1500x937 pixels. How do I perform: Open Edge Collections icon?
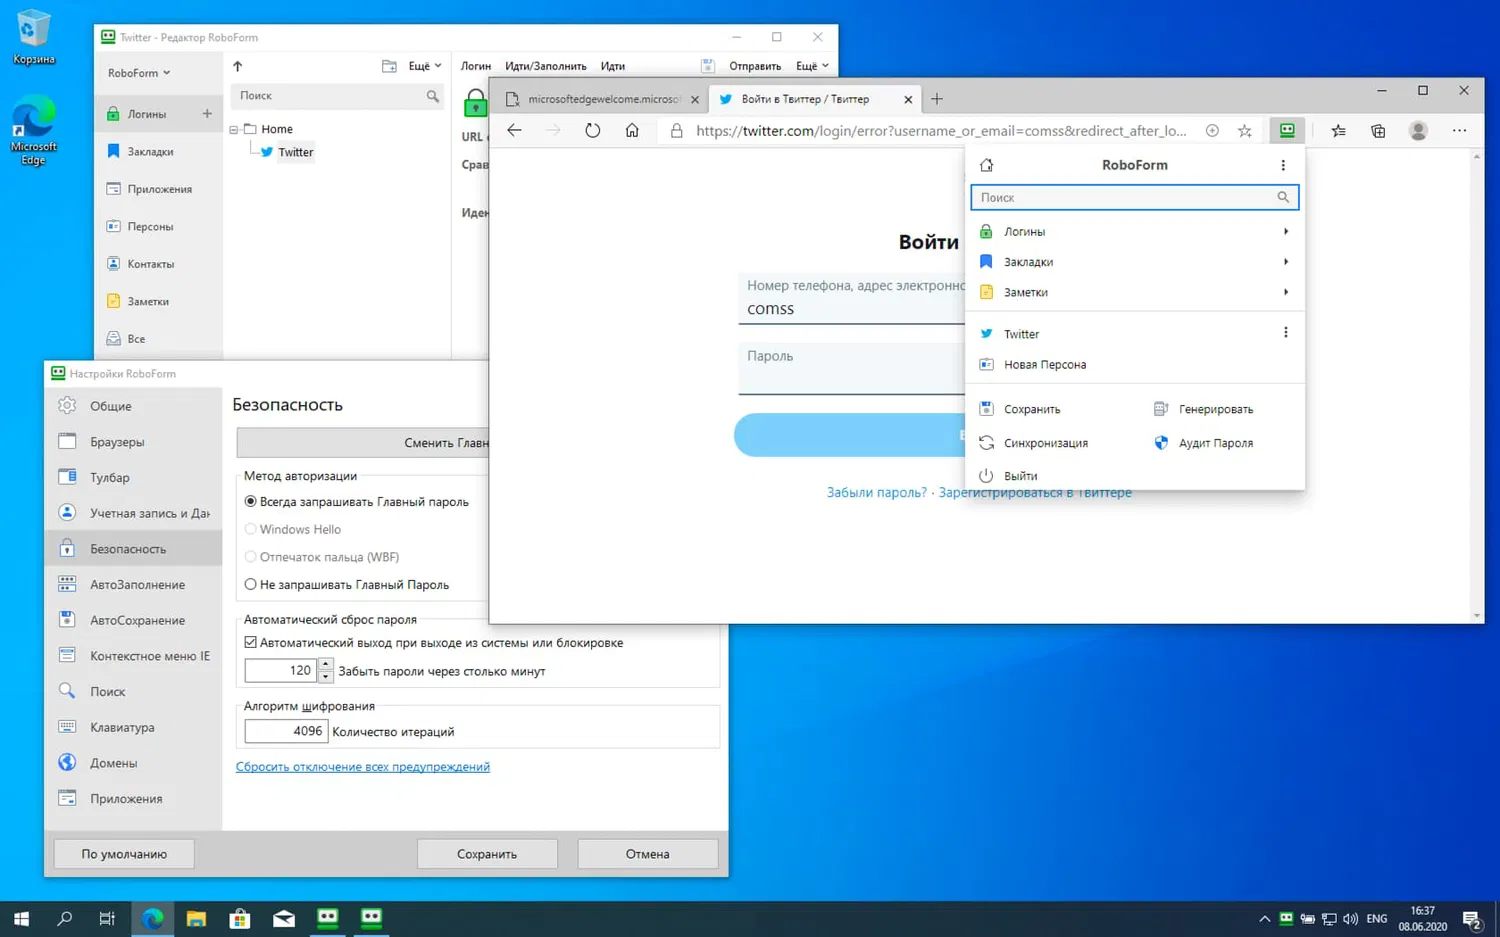[x=1378, y=130]
